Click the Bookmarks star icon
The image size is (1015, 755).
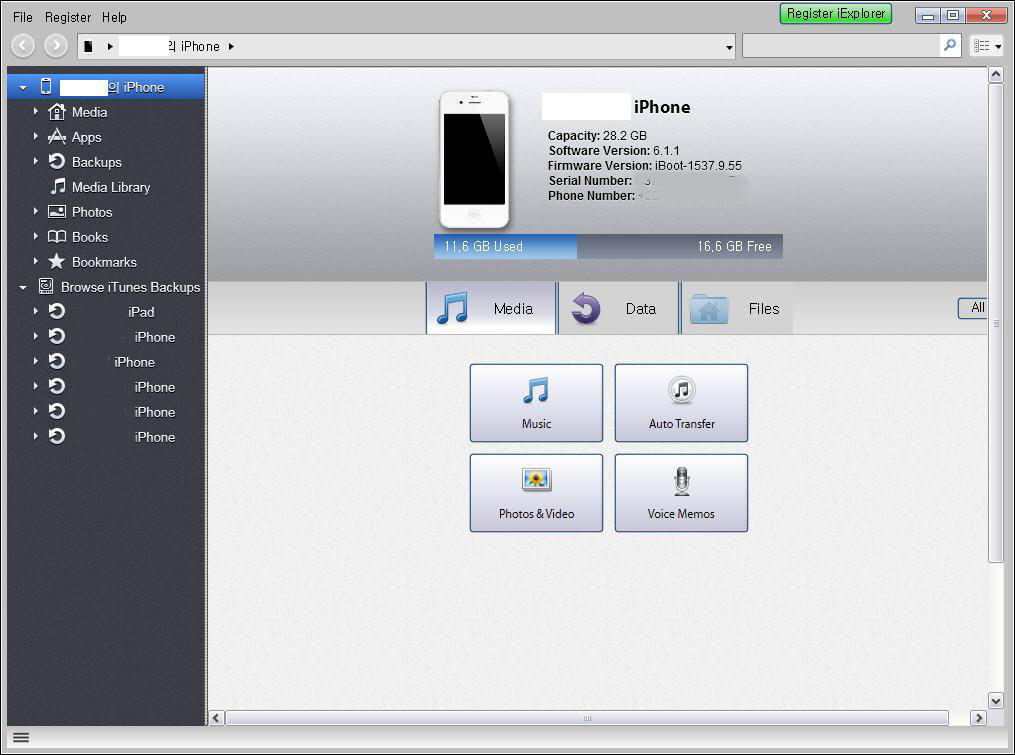(x=57, y=262)
